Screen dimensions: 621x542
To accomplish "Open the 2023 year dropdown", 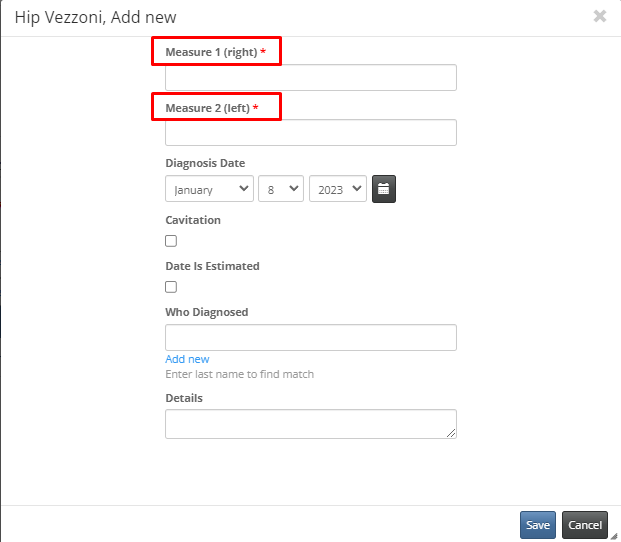I will pyautogui.click(x=338, y=189).
